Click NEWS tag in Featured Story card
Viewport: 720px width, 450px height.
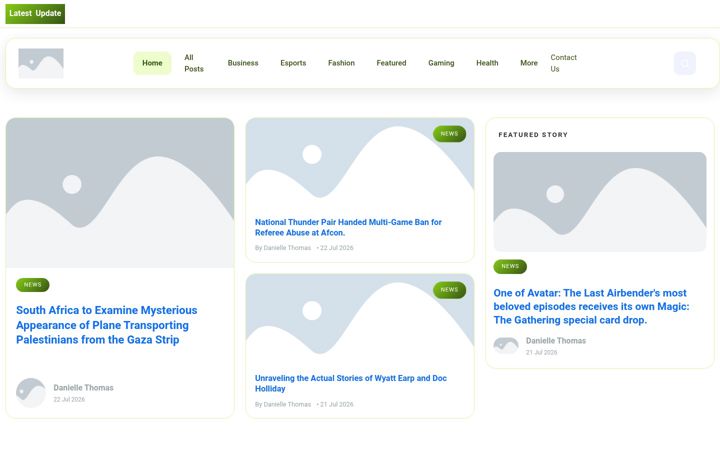coord(510,266)
